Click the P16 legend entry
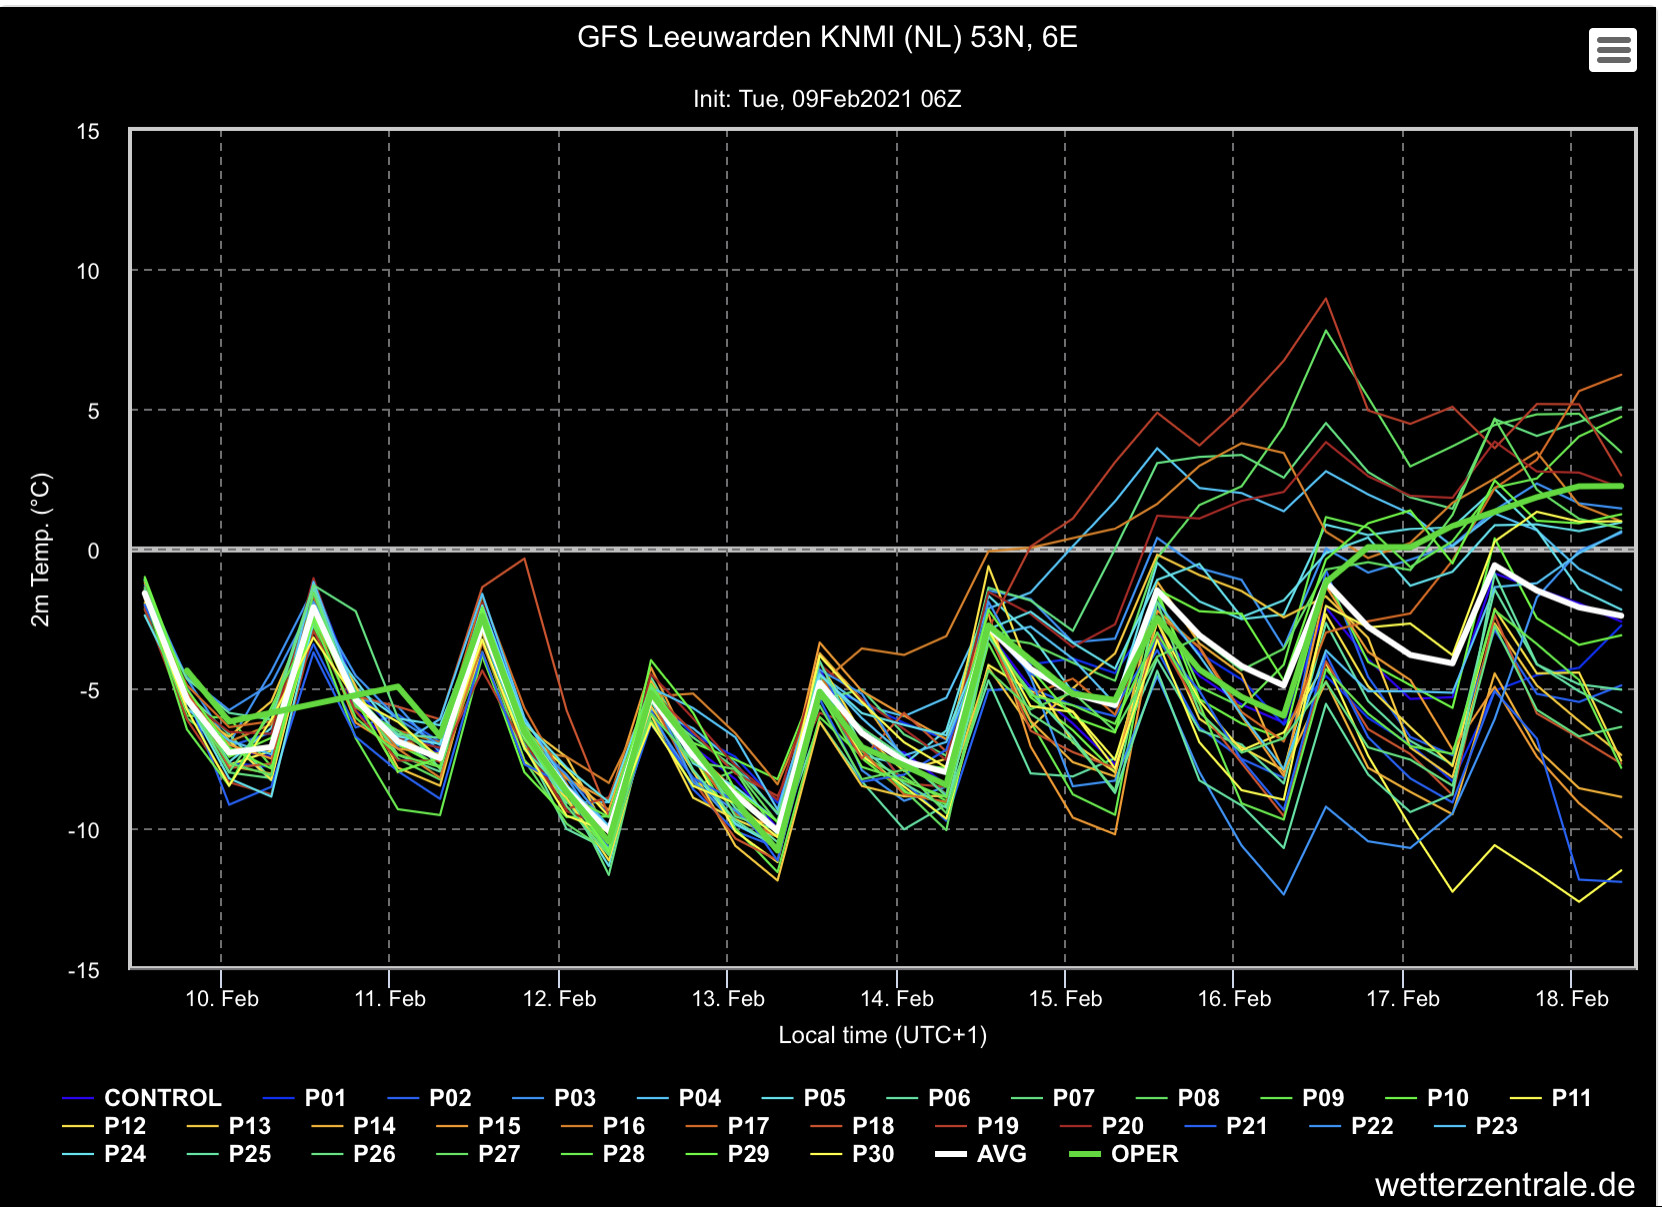Image resolution: width=1662 pixels, height=1207 pixels. tap(602, 1126)
